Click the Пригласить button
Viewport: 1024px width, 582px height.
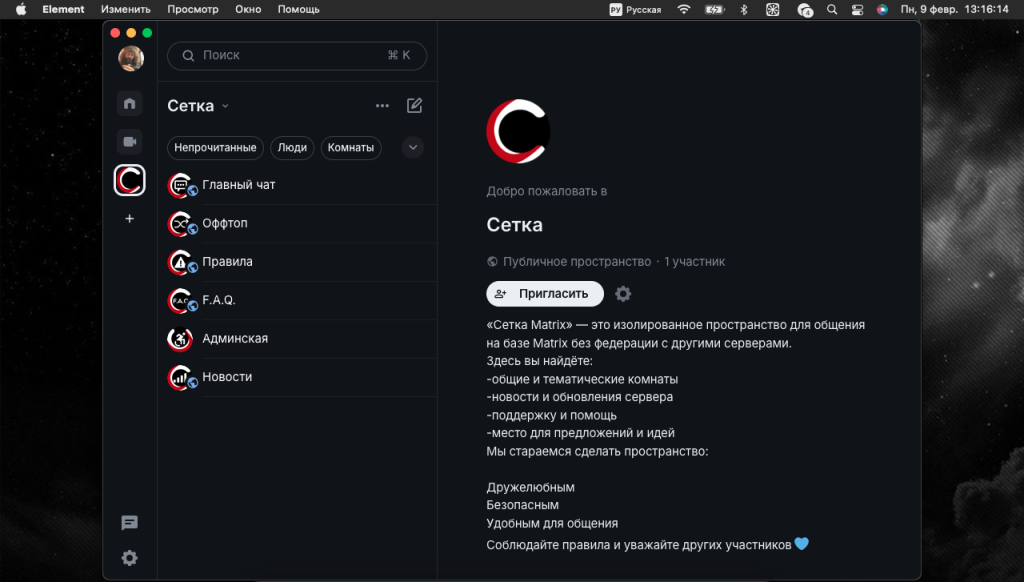(544, 294)
